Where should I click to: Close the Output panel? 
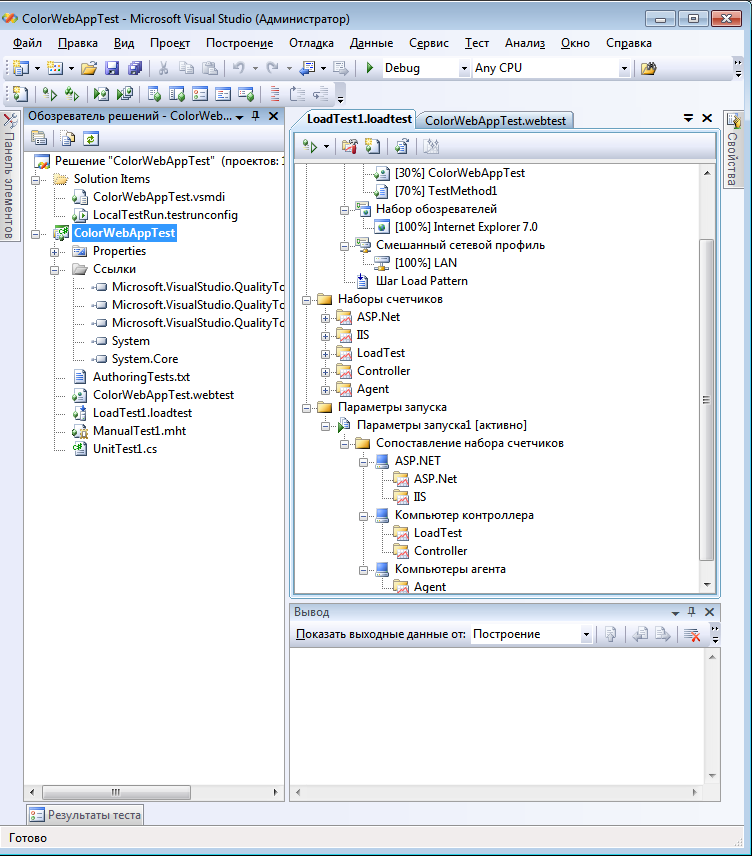[x=709, y=612]
